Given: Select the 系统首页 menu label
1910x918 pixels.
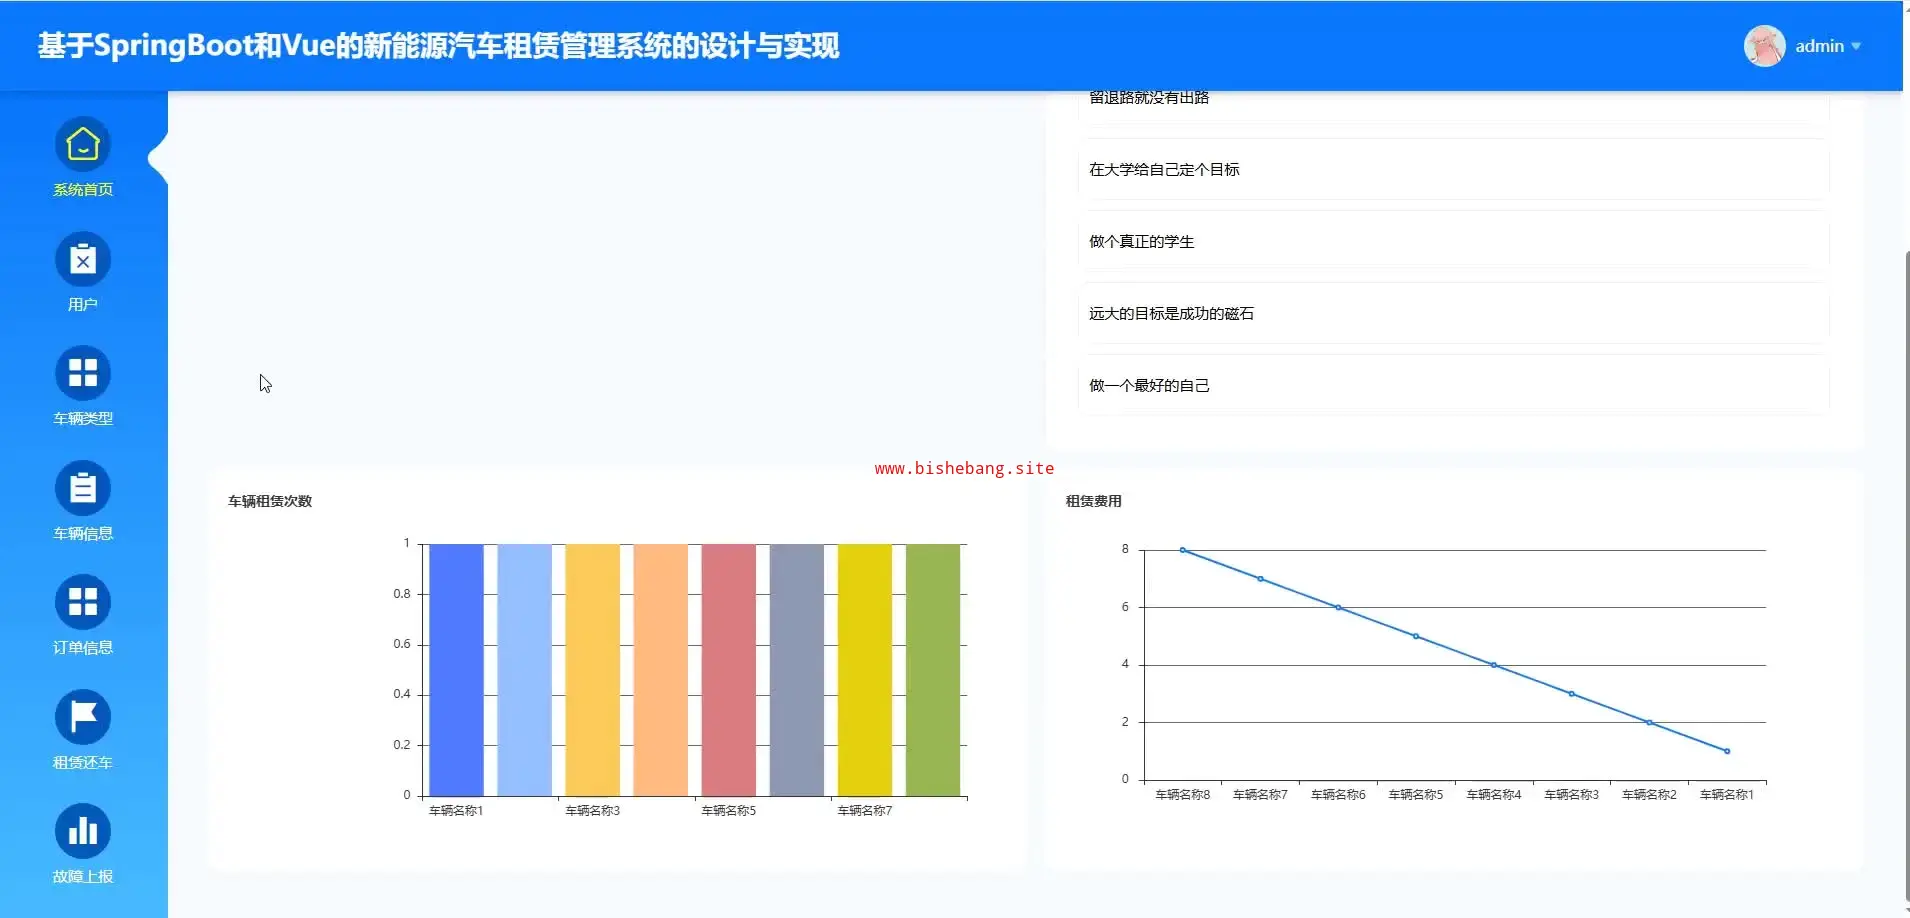Looking at the screenshot, I should [x=83, y=190].
